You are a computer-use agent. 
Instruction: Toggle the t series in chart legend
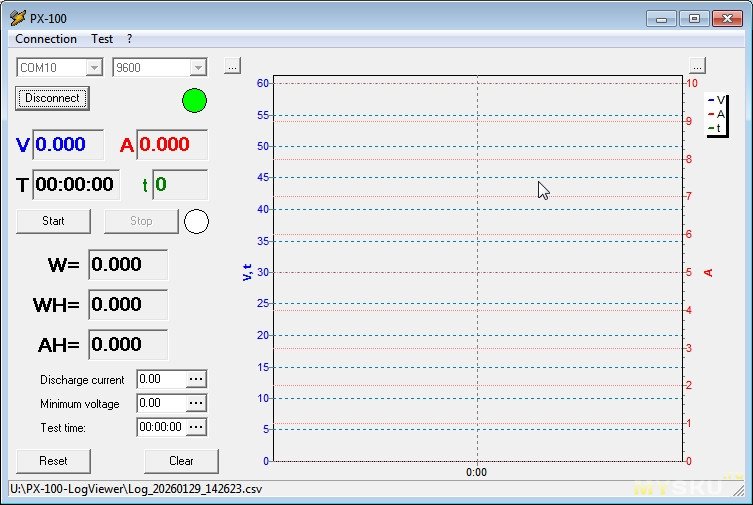click(x=717, y=128)
